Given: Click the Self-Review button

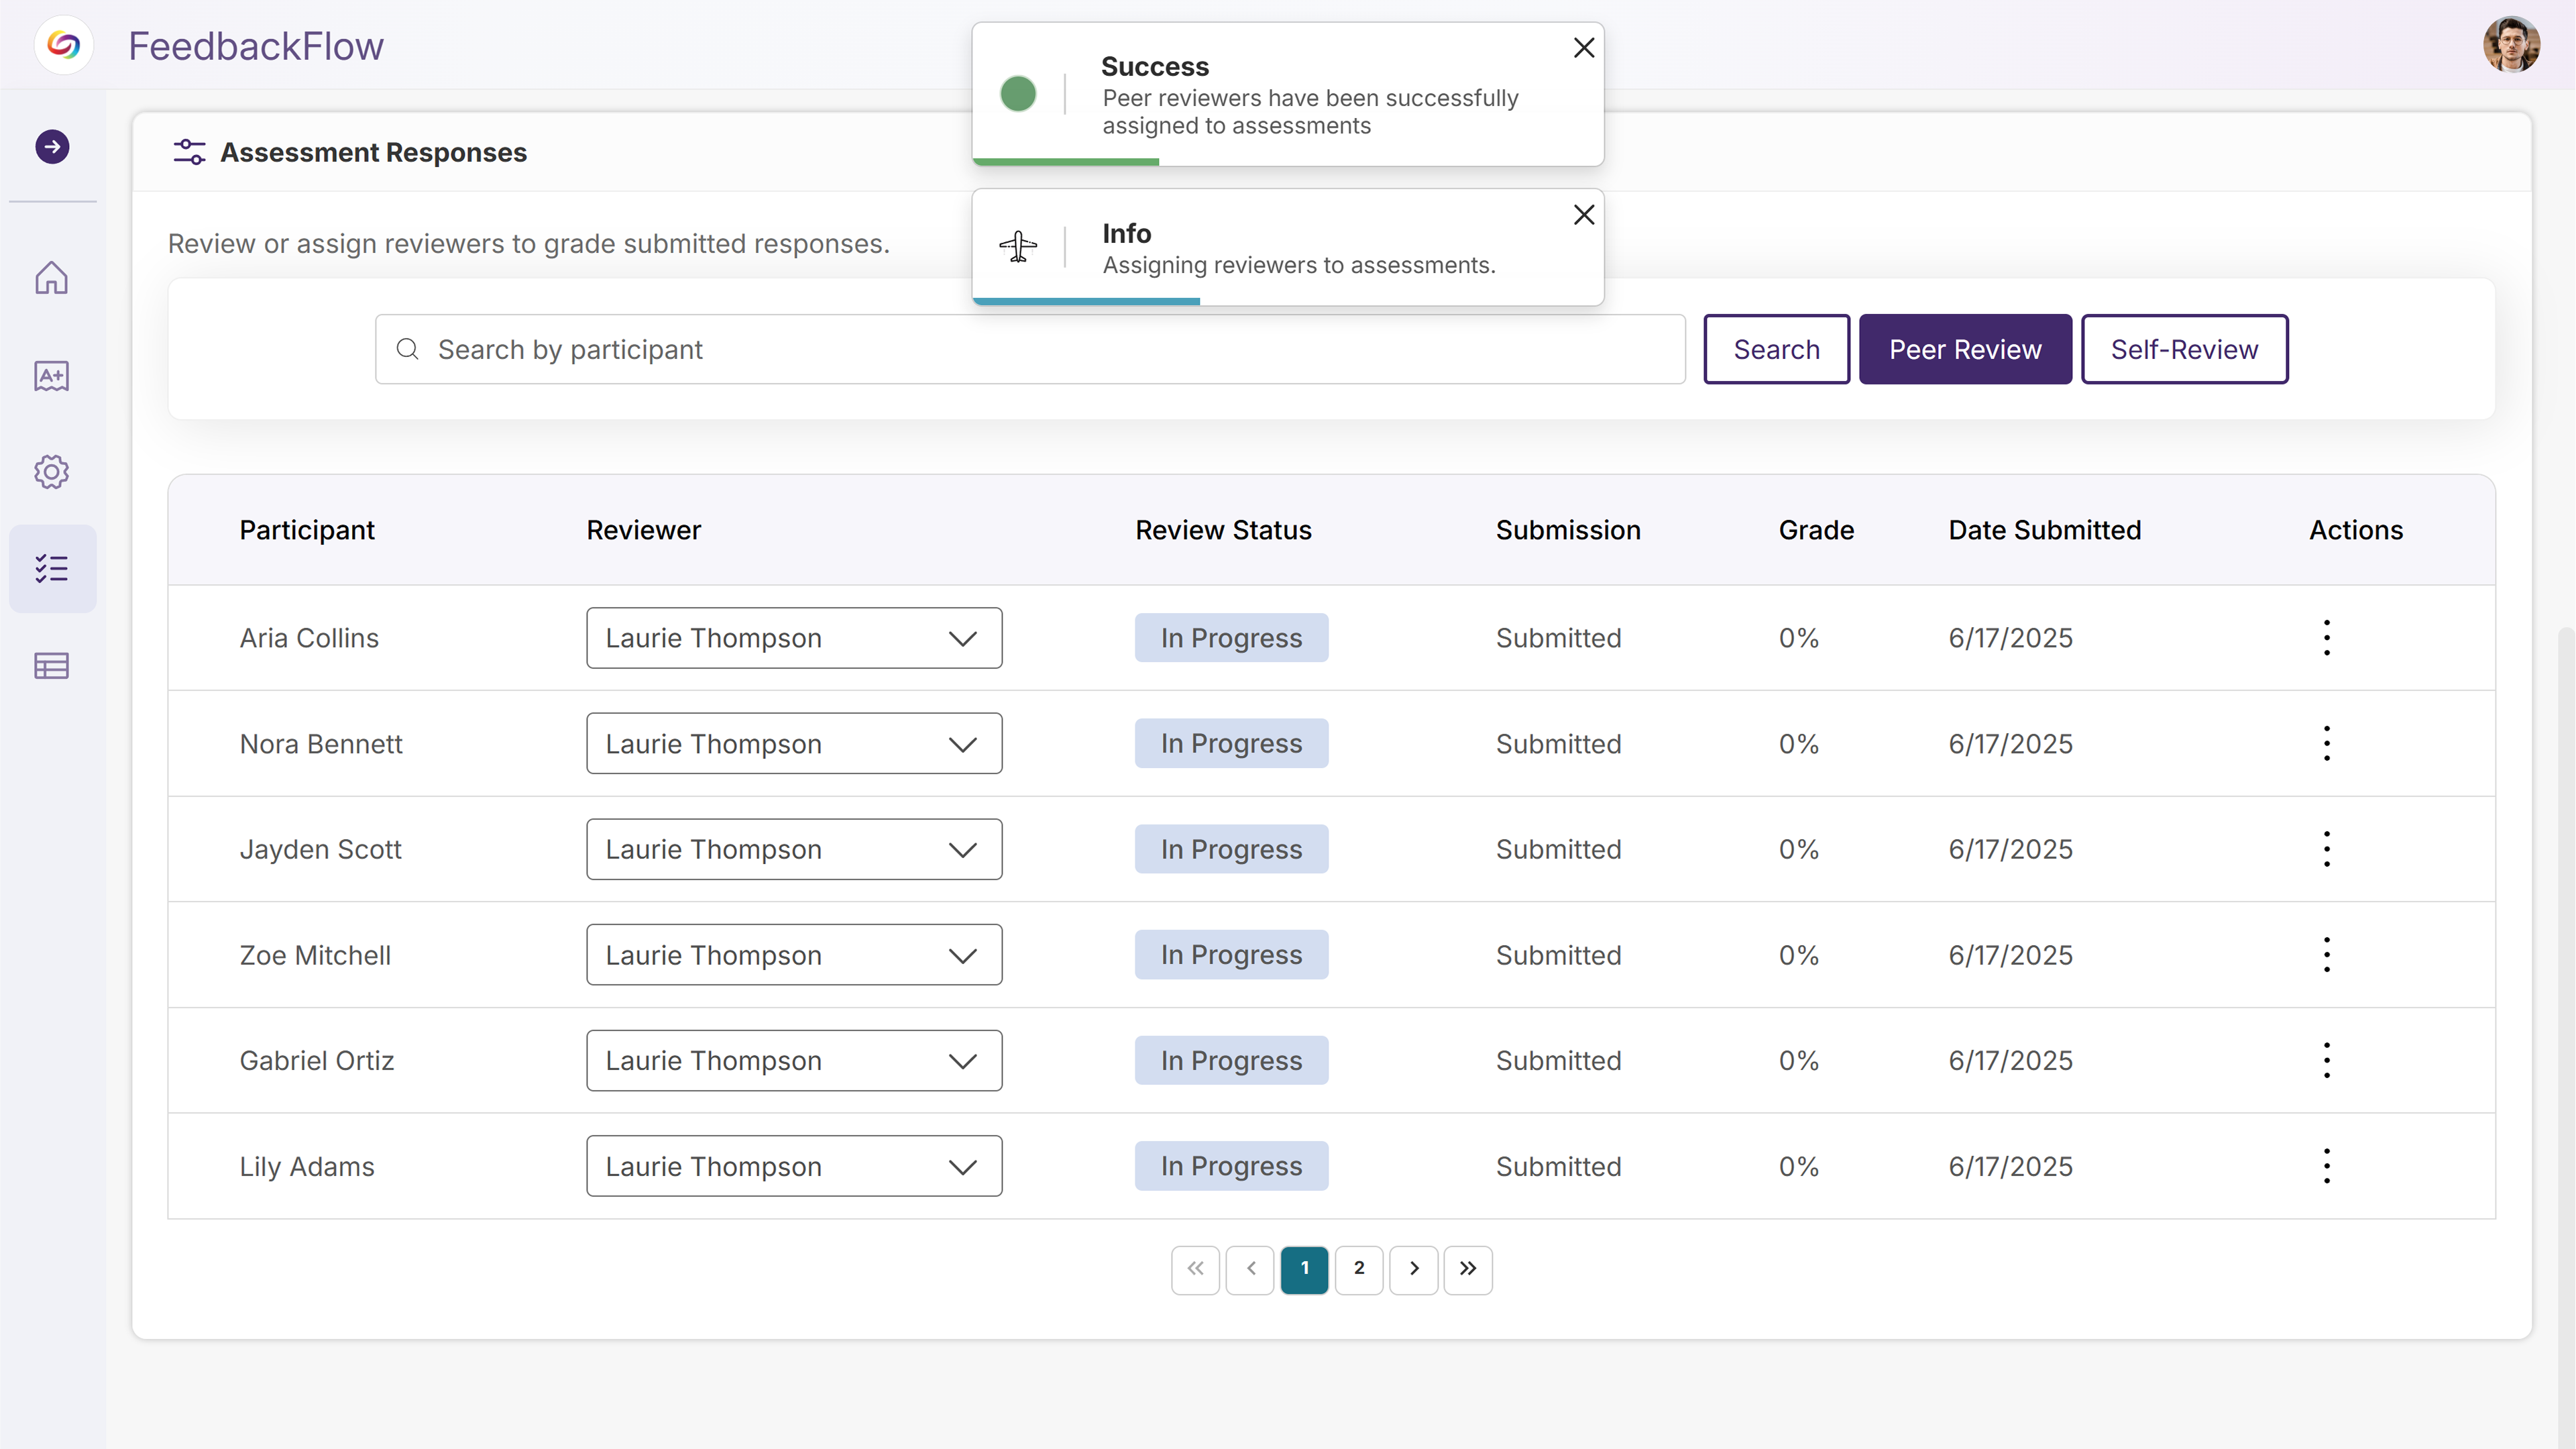Looking at the screenshot, I should (x=2184, y=350).
